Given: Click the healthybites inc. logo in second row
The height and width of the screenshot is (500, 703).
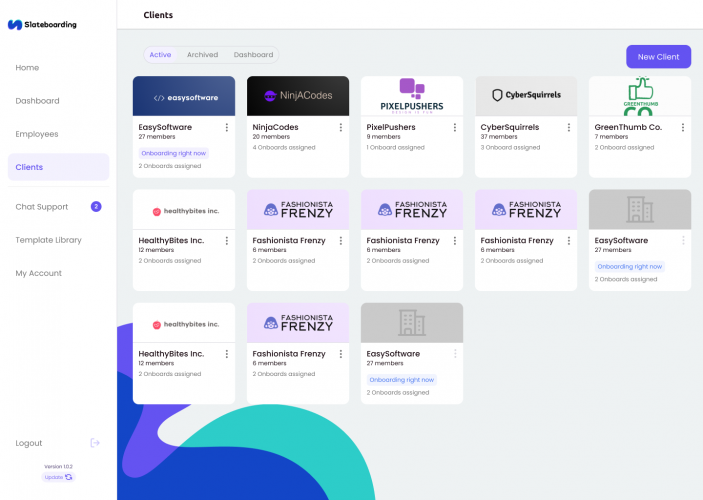Looking at the screenshot, I should point(184,209).
